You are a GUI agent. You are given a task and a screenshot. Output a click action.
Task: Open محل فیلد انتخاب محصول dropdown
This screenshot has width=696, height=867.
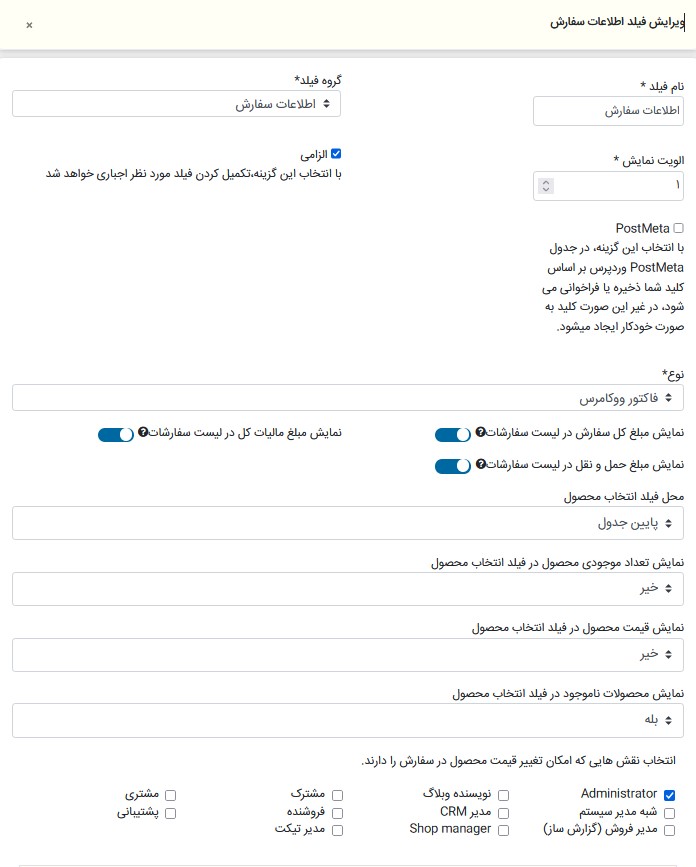(348, 522)
